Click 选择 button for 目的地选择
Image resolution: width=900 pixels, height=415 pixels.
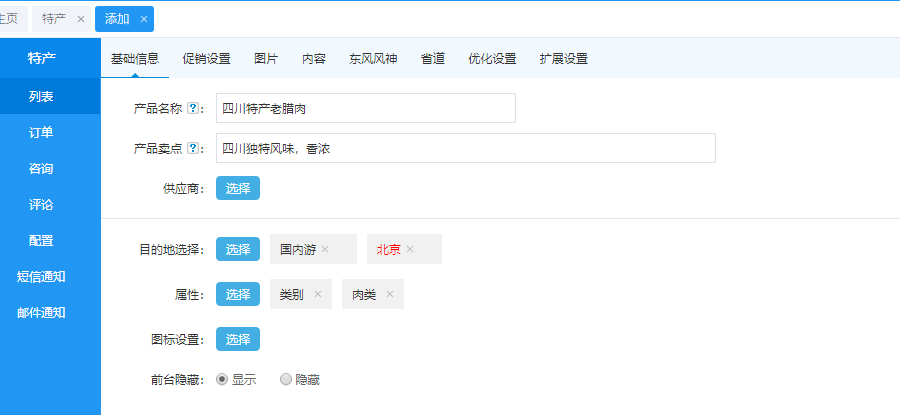tap(238, 249)
